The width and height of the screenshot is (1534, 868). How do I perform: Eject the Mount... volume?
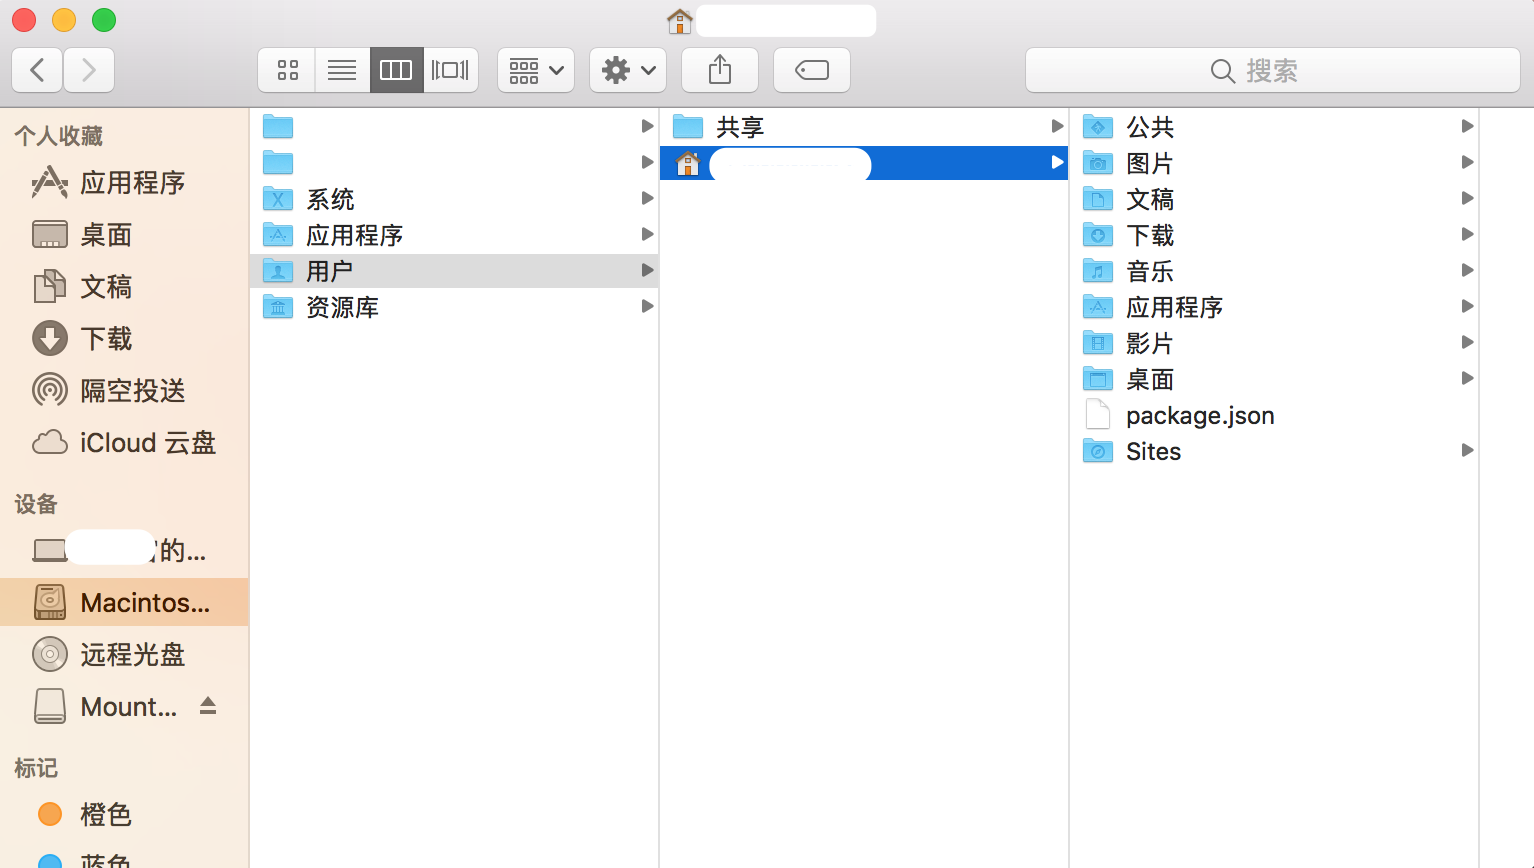tap(208, 706)
